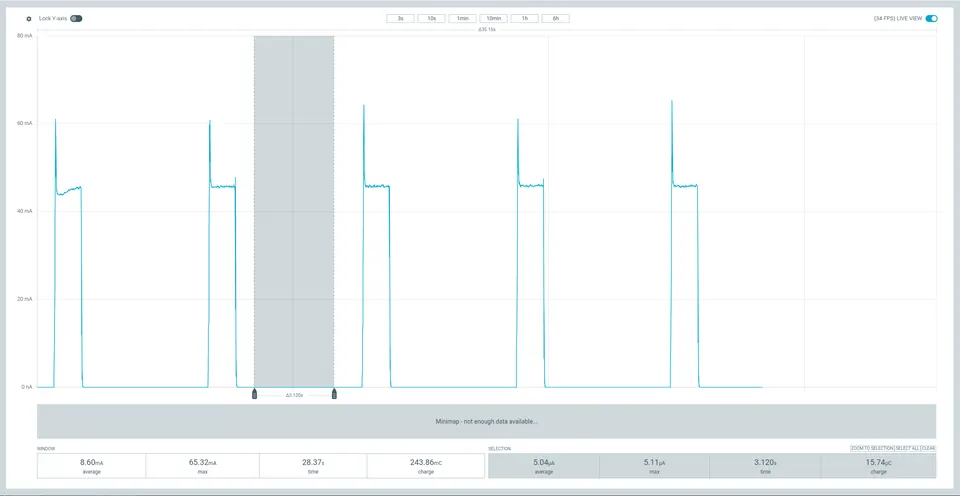Click the ZOOM TO SELECTION button
960x496 pixels.
[x=872, y=449]
